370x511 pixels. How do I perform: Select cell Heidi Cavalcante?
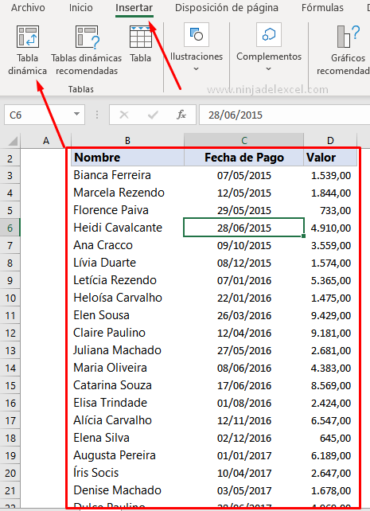[x=128, y=228]
